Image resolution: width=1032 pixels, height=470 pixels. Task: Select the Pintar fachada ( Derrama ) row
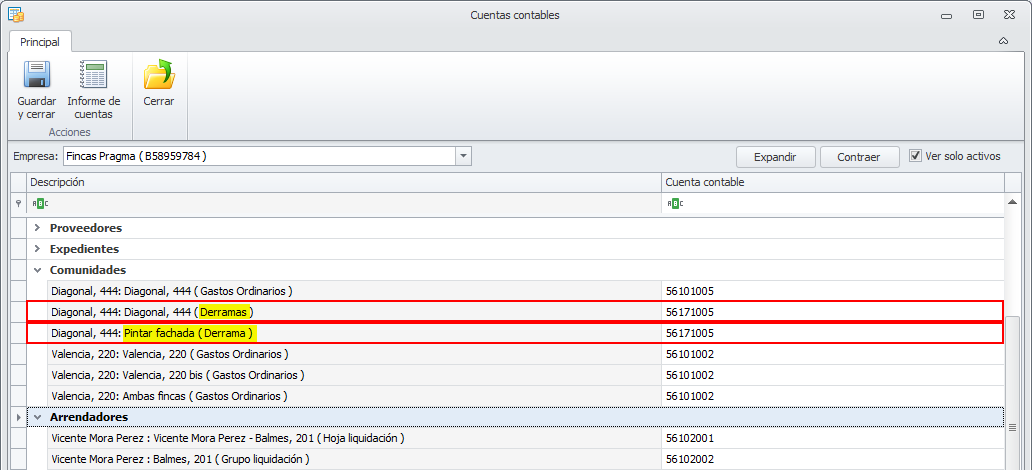515,333
